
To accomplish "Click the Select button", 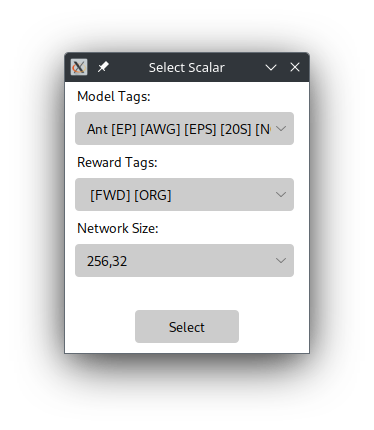I will [x=187, y=327].
